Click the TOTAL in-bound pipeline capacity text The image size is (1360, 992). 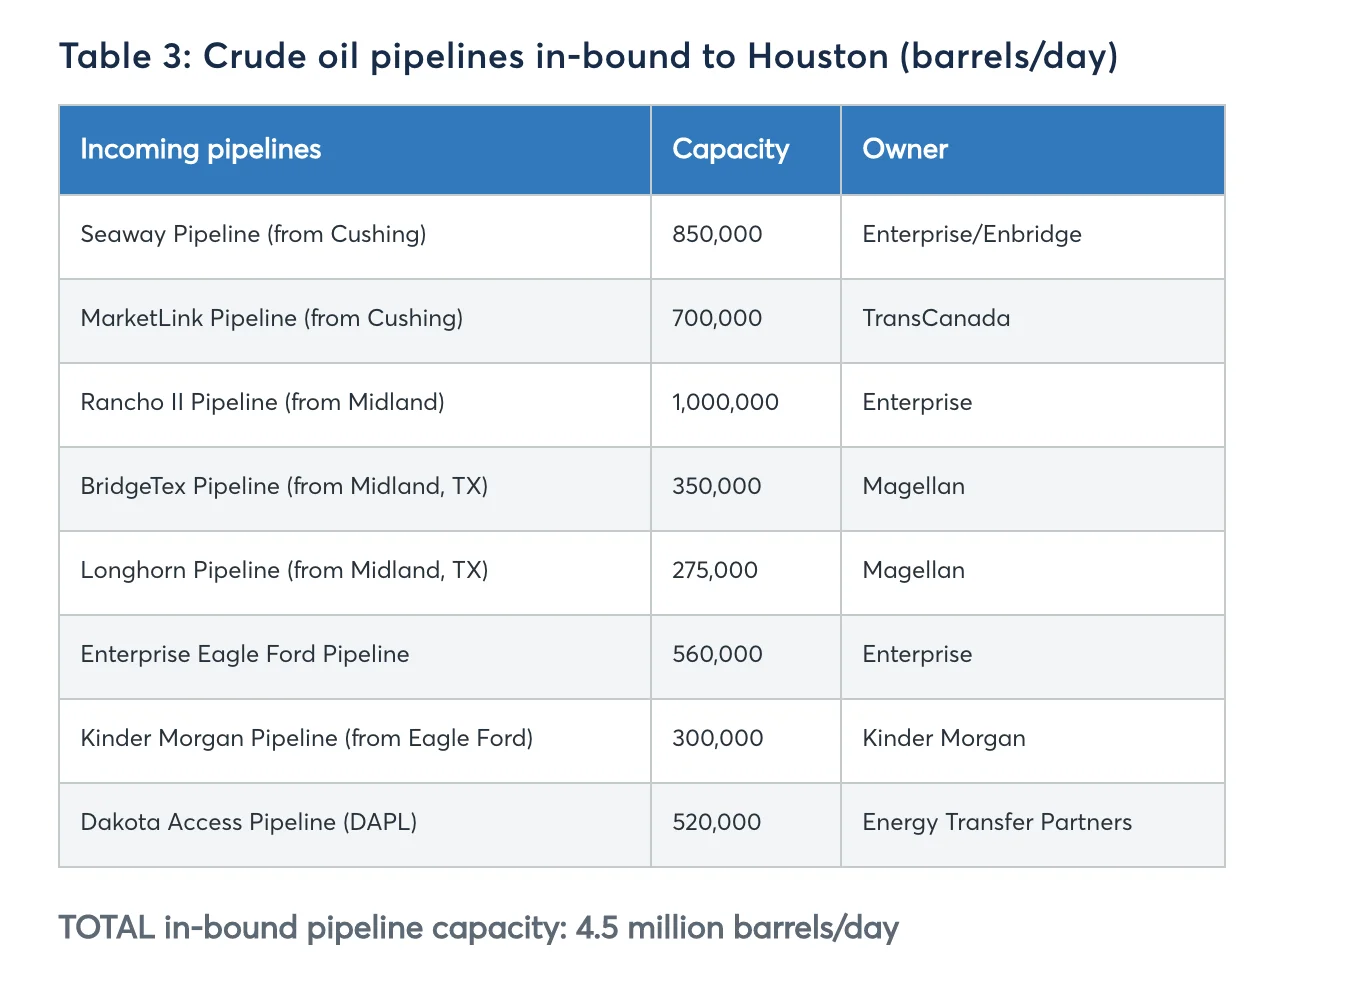[x=479, y=928]
